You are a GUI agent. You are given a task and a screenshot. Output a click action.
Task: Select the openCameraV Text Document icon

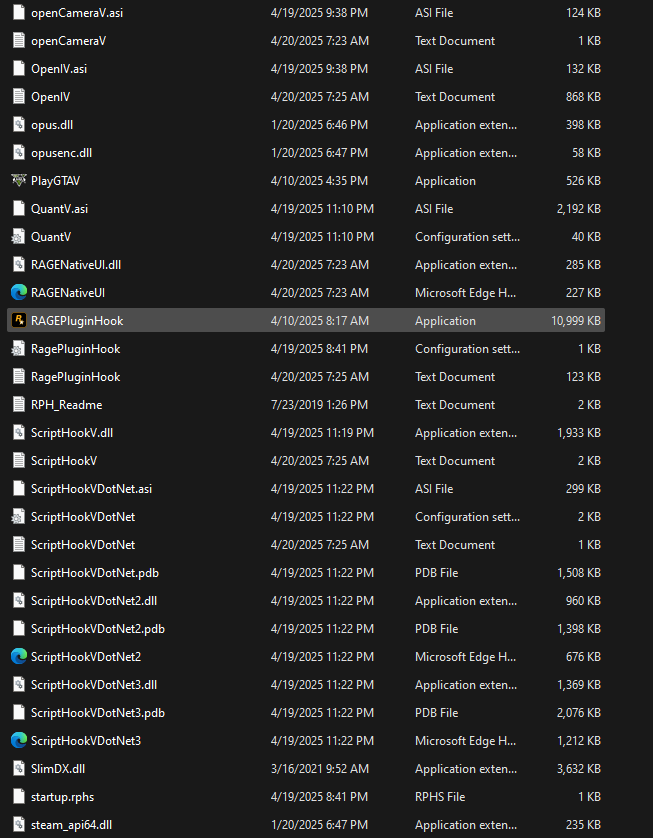coord(19,41)
